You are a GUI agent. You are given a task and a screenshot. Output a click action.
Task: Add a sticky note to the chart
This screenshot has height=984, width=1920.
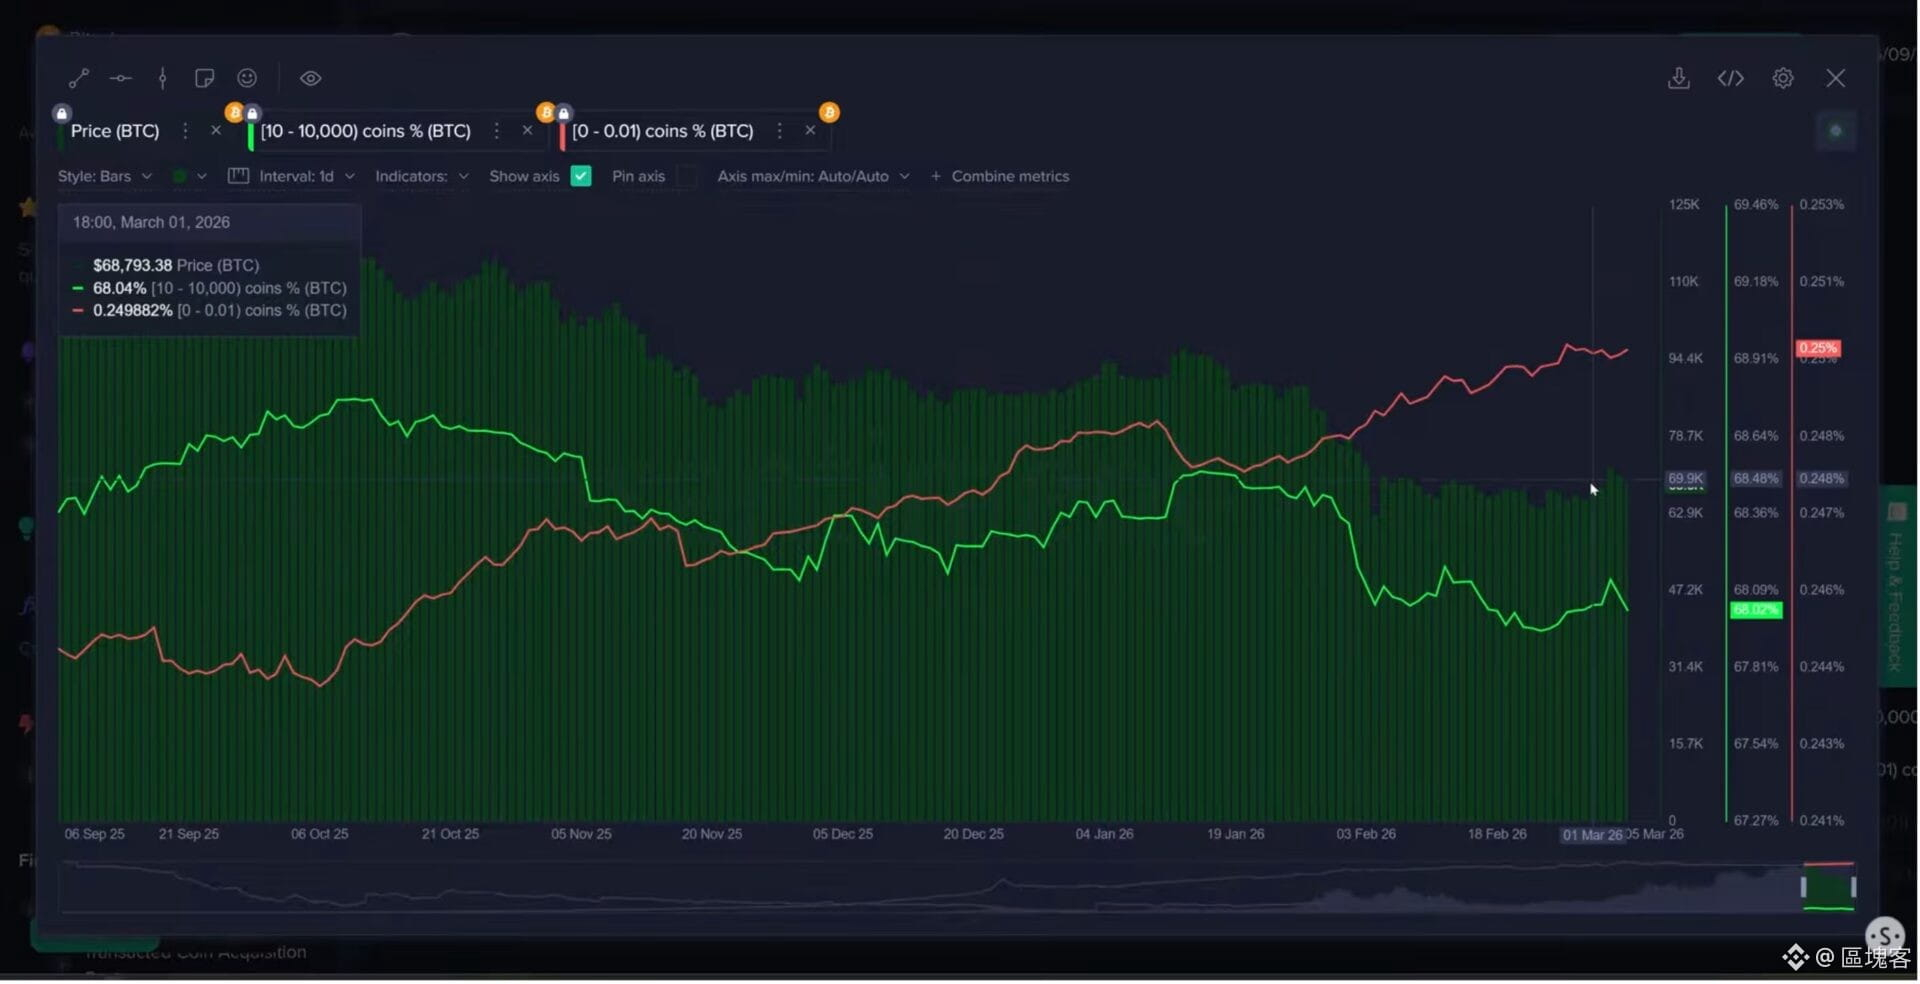204,78
